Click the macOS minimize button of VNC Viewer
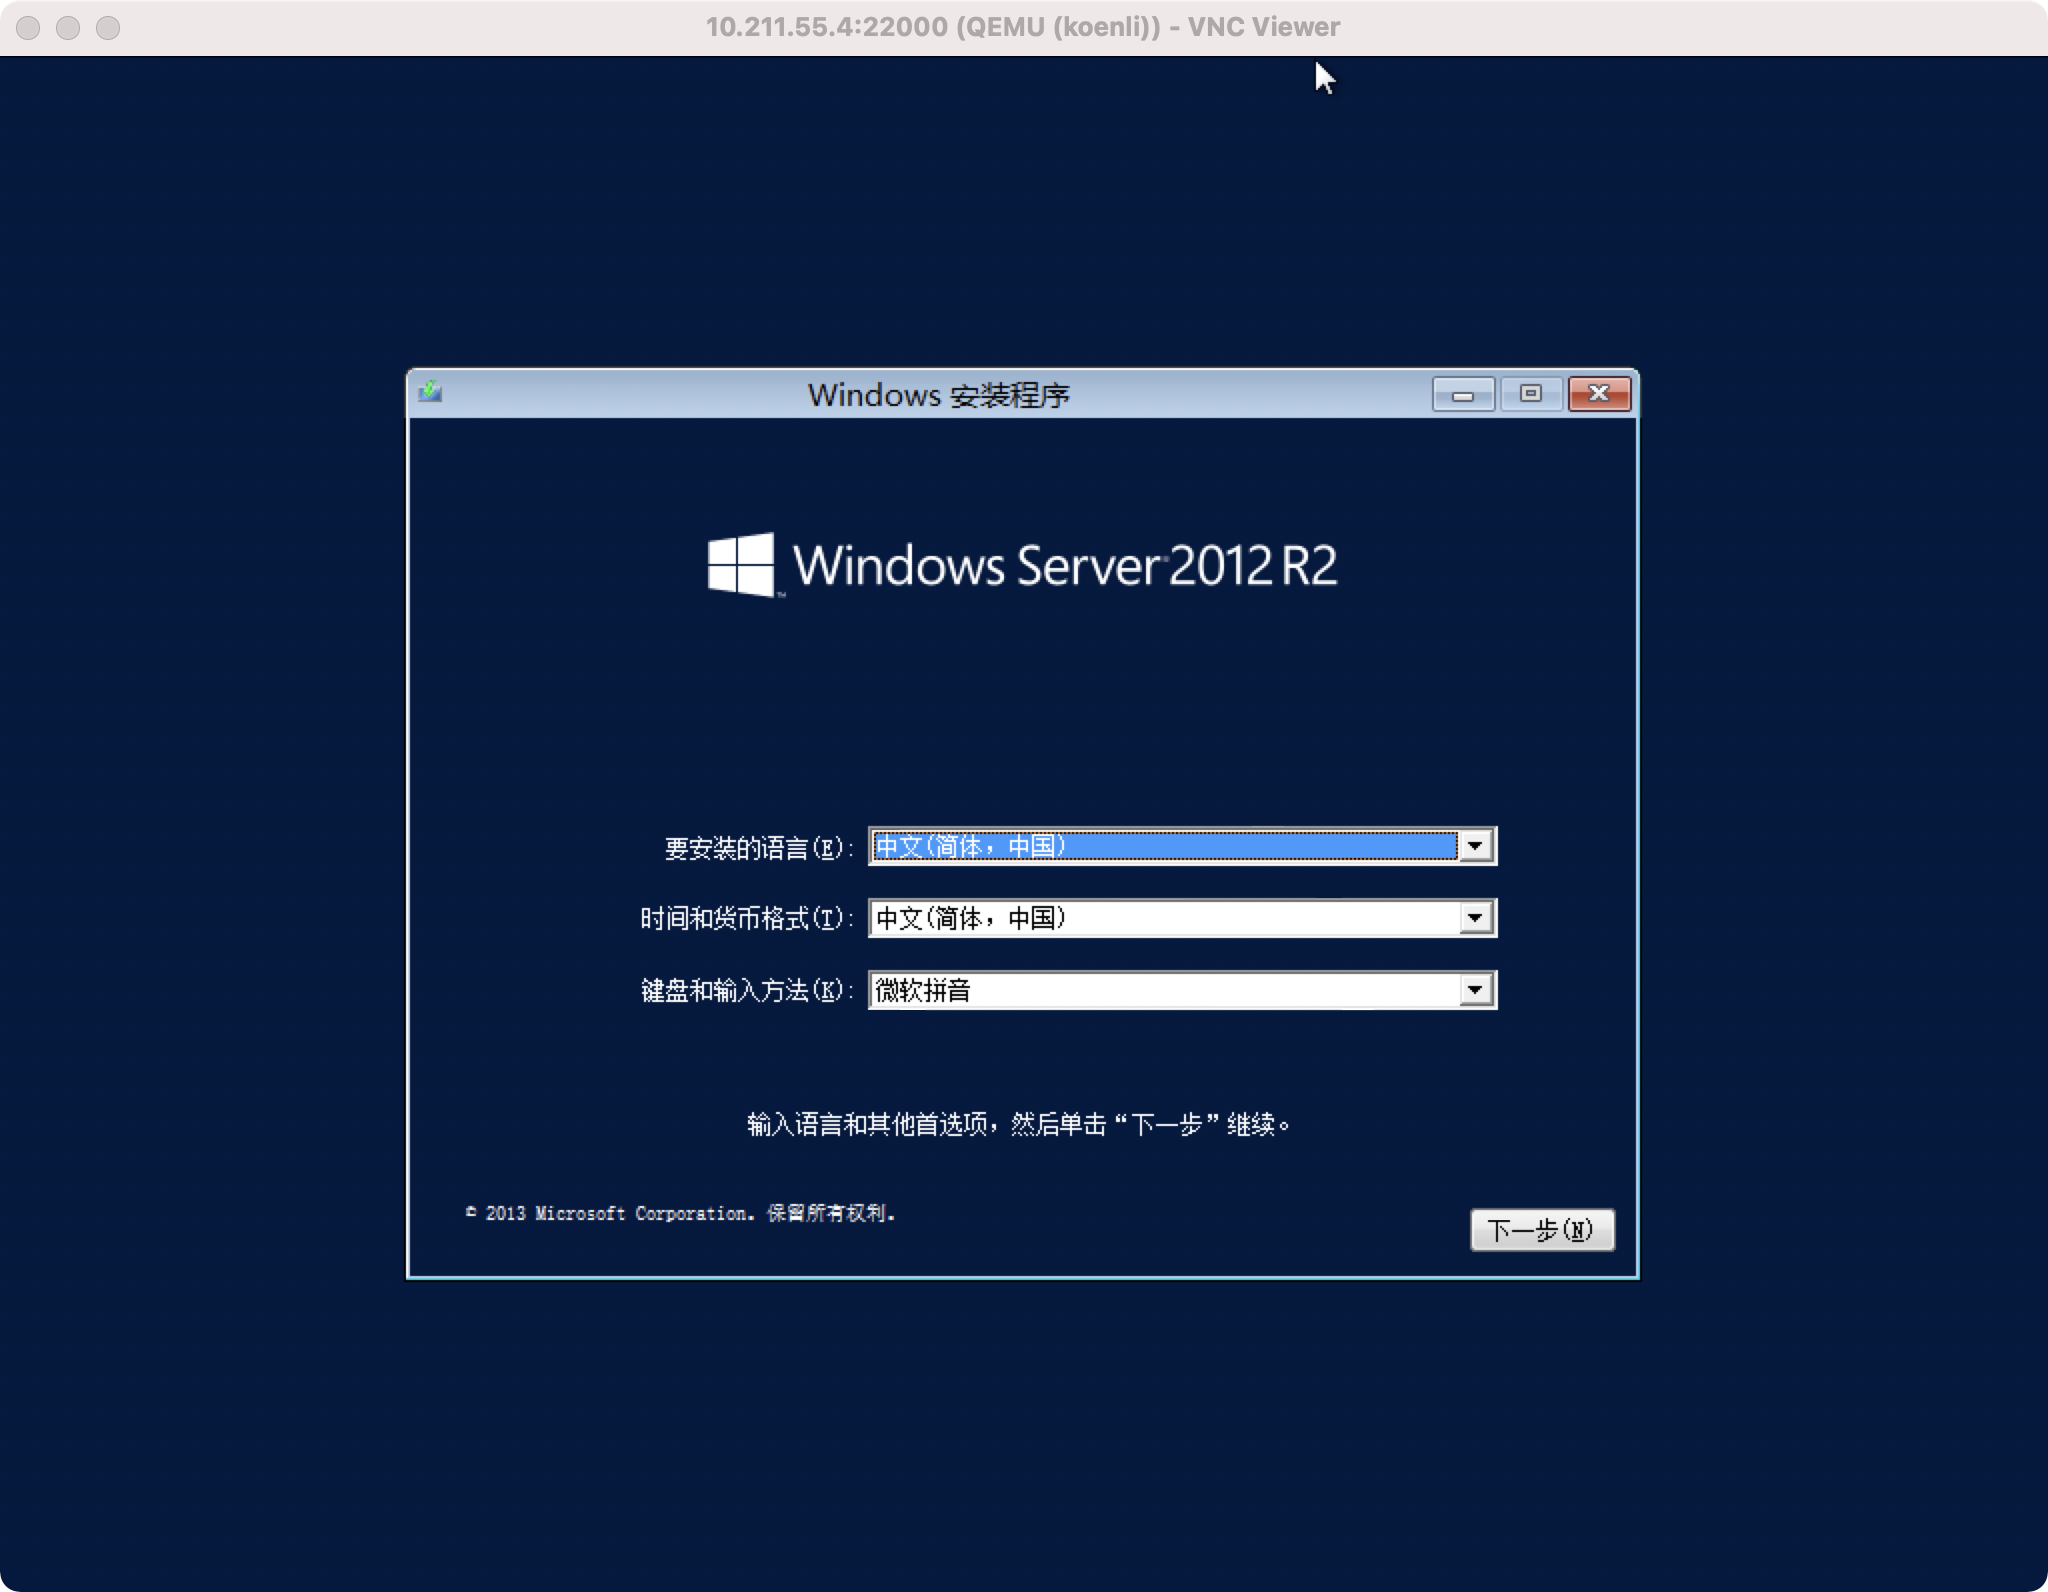The height and width of the screenshot is (1592, 2048). (x=68, y=27)
